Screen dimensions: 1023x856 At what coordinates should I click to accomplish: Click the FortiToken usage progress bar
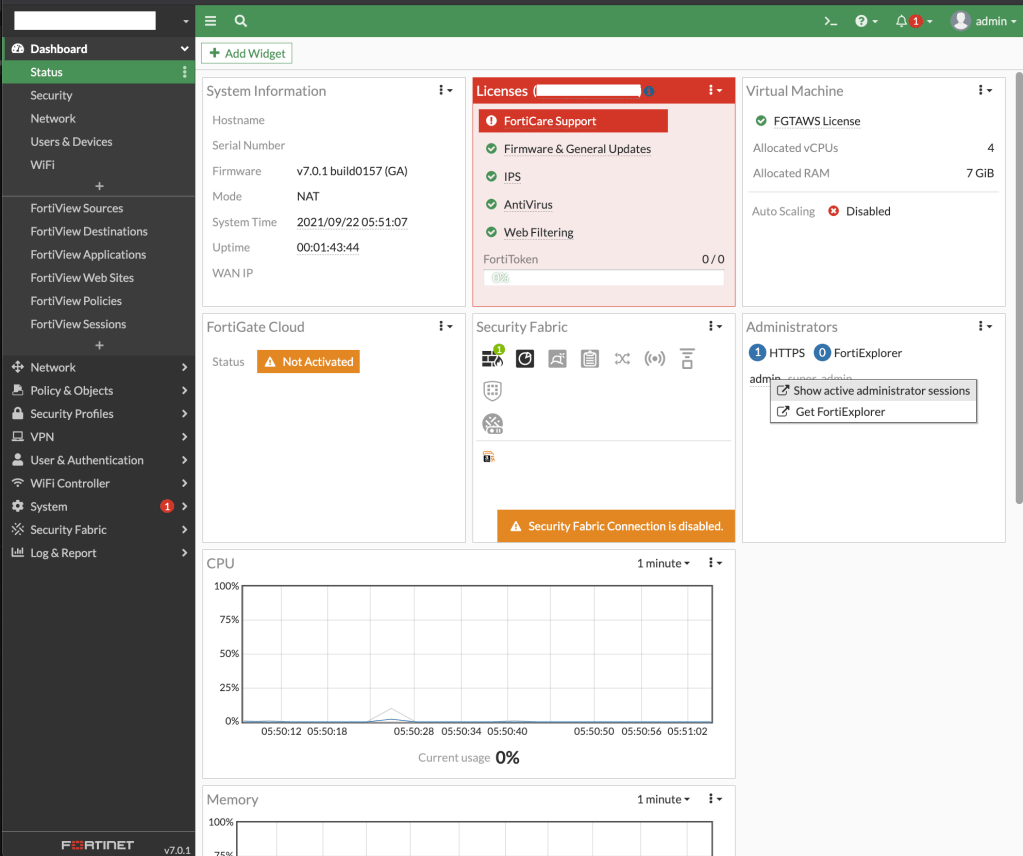pyautogui.click(x=603, y=278)
